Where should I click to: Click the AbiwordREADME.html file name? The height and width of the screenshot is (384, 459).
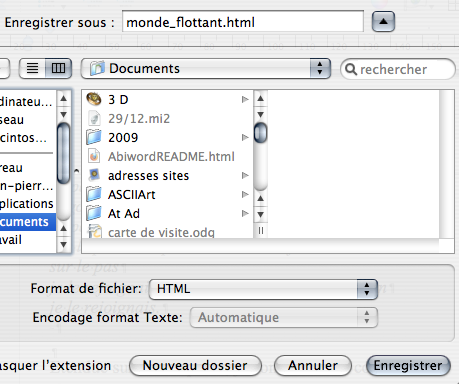[x=171, y=156]
